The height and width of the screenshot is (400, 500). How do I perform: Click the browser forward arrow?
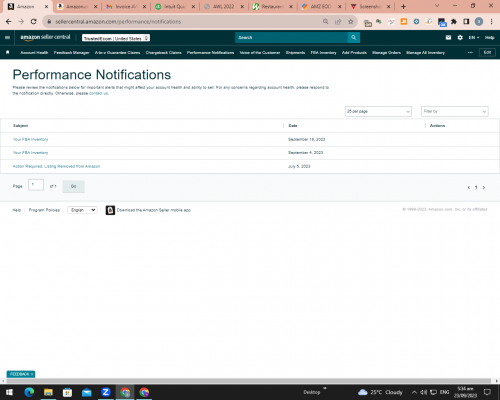tap(21, 21)
